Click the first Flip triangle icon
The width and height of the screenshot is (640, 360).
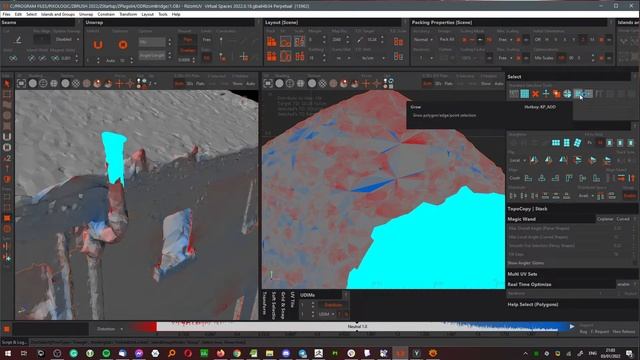click(534, 160)
